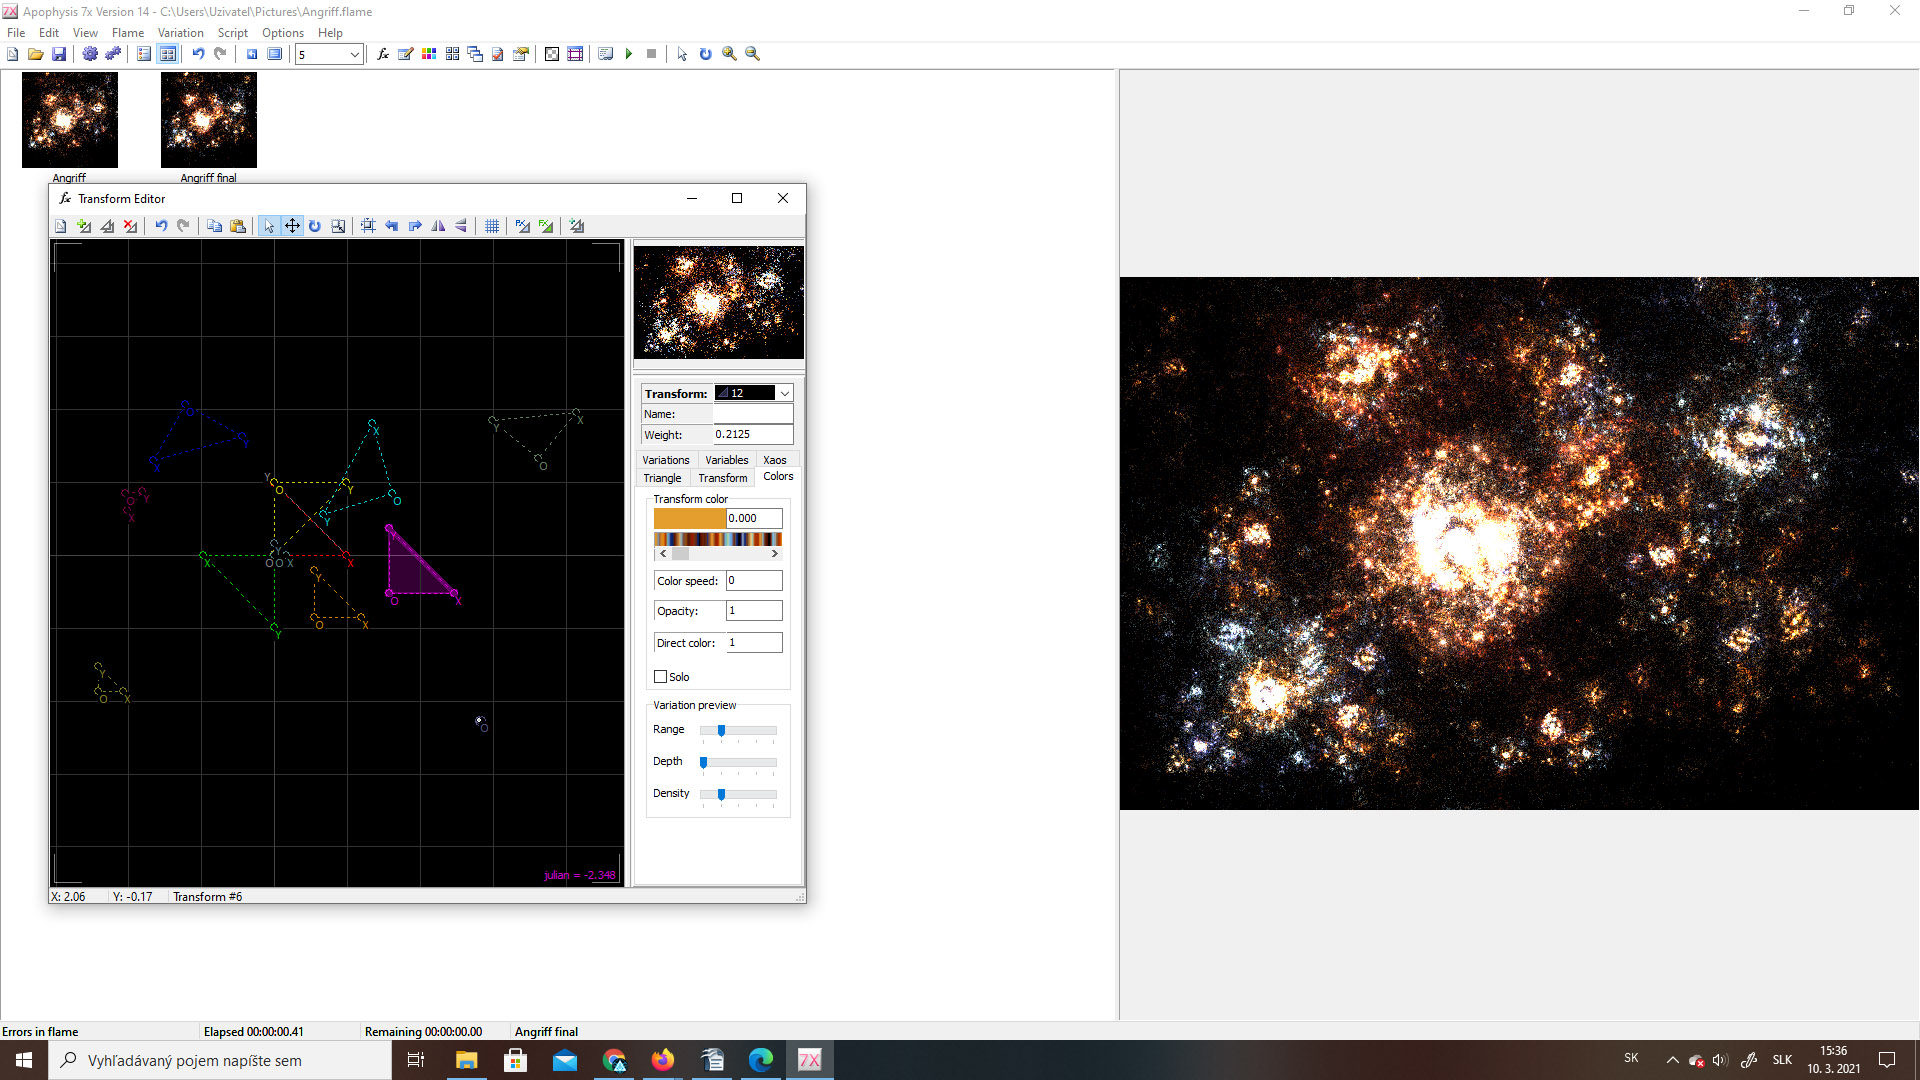
Task: Flip triangle horizontally icon
Action: [x=438, y=226]
